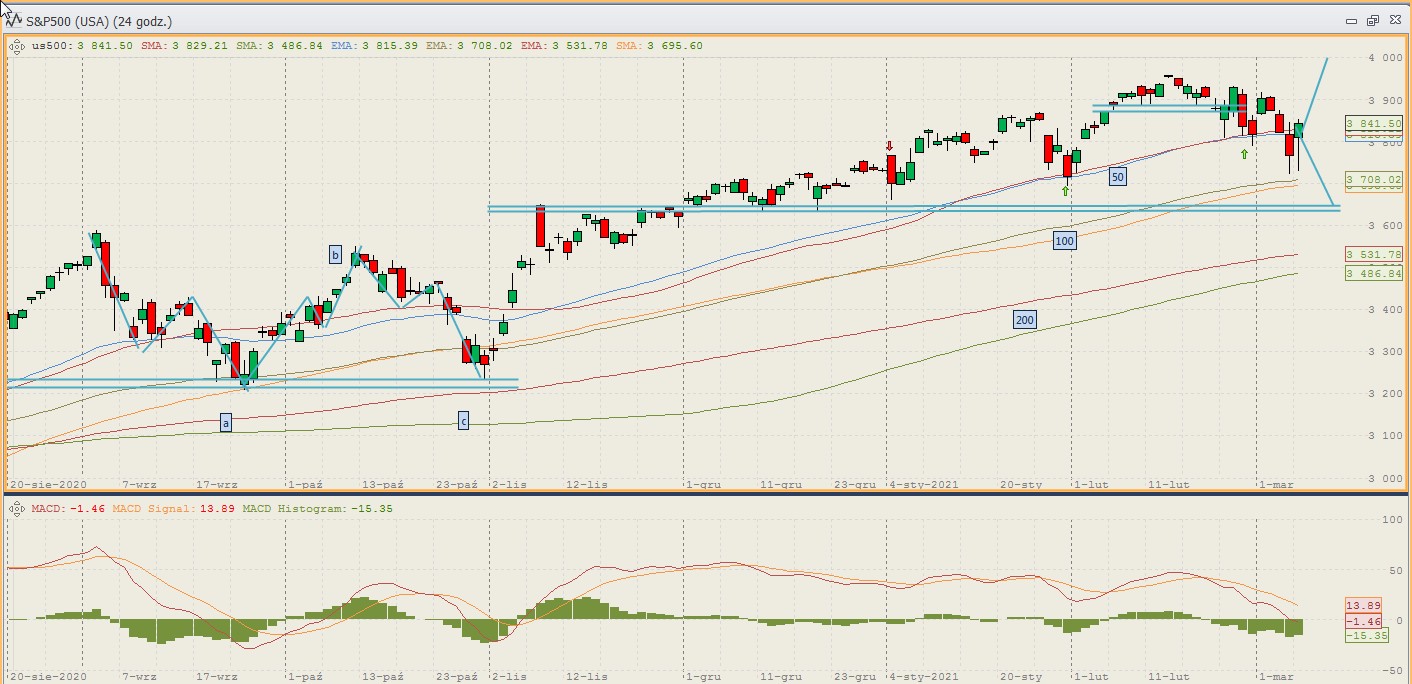Click the wave label 'a' box

tap(226, 423)
